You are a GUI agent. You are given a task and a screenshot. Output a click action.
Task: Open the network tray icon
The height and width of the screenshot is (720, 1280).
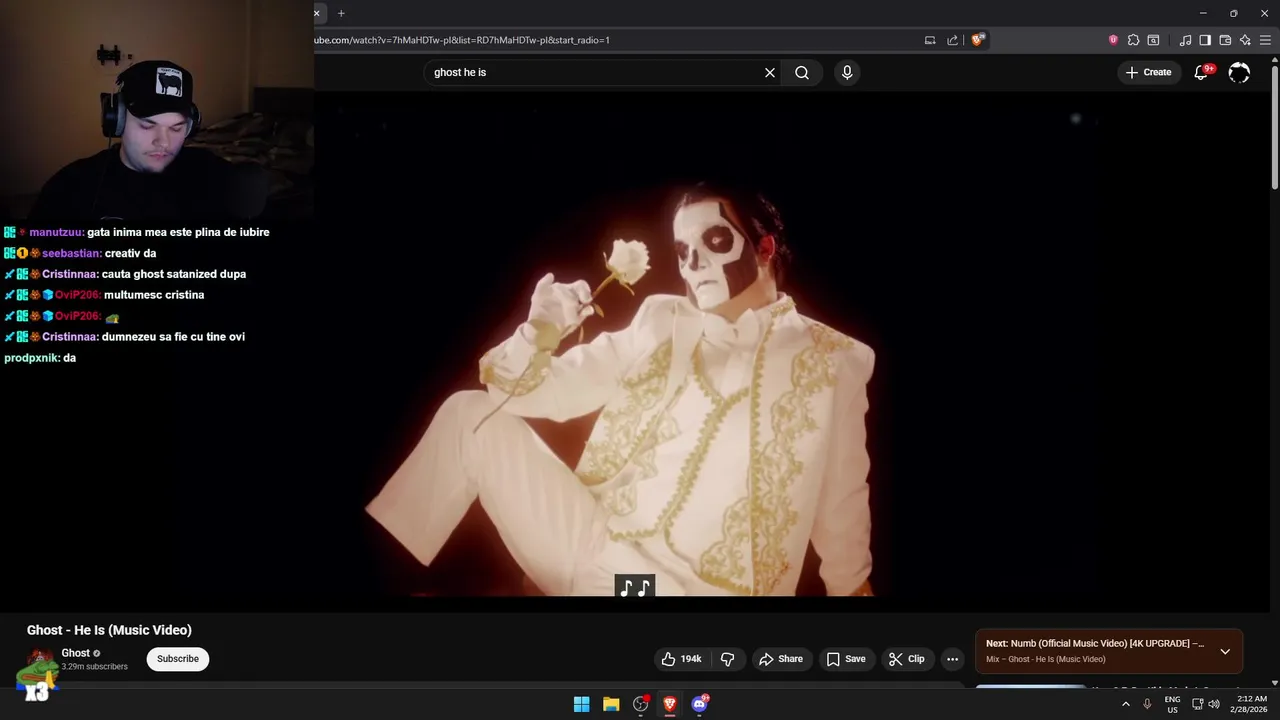(1197, 704)
